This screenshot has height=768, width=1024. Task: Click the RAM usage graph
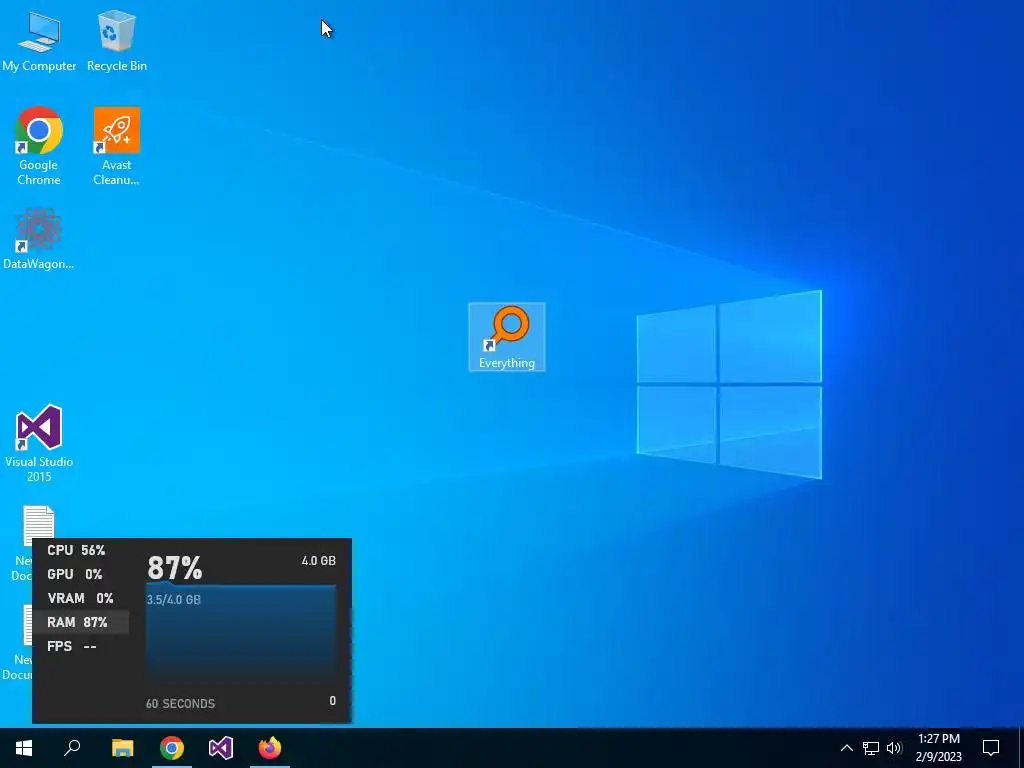pyautogui.click(x=241, y=637)
